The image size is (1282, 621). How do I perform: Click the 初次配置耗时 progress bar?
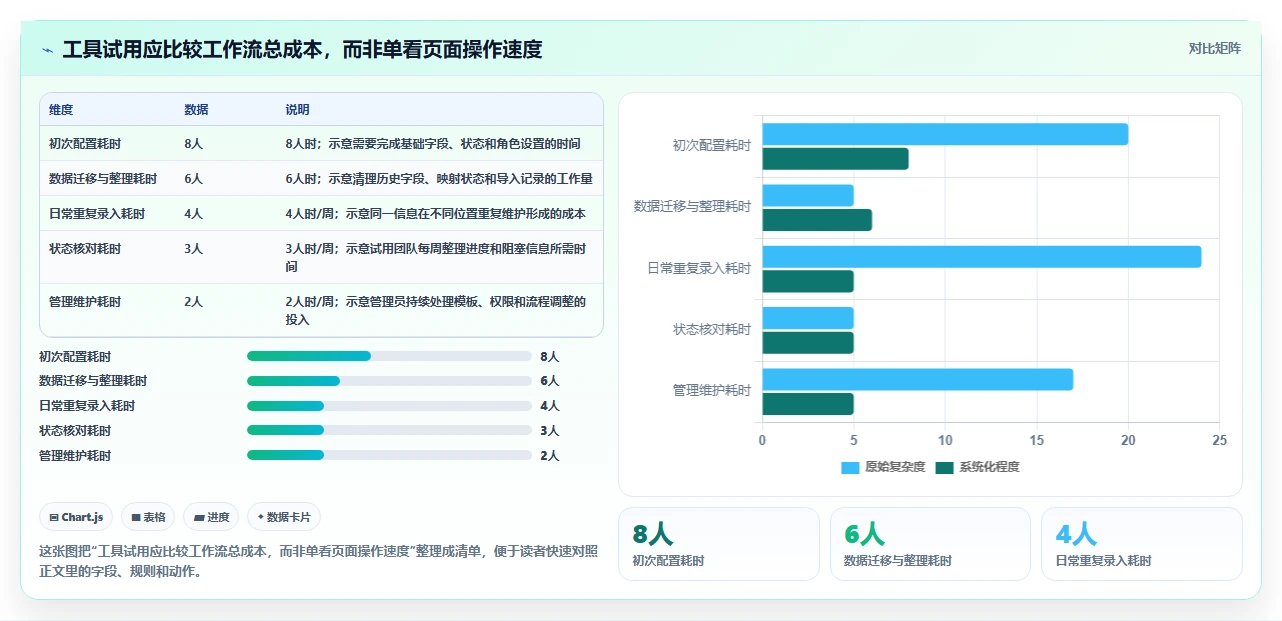(x=389, y=356)
